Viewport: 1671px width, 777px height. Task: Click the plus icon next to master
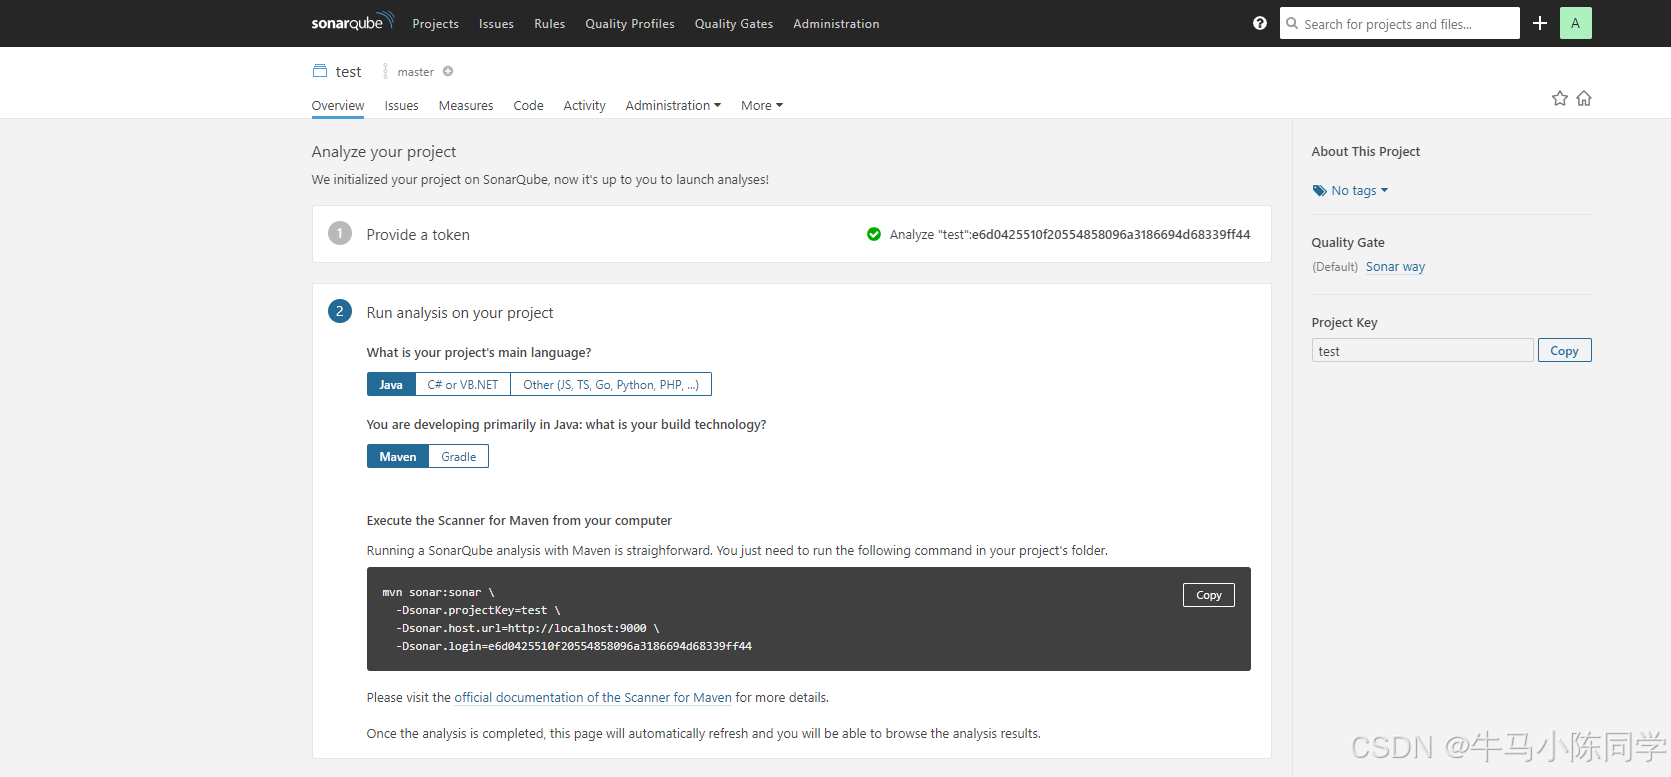448,71
